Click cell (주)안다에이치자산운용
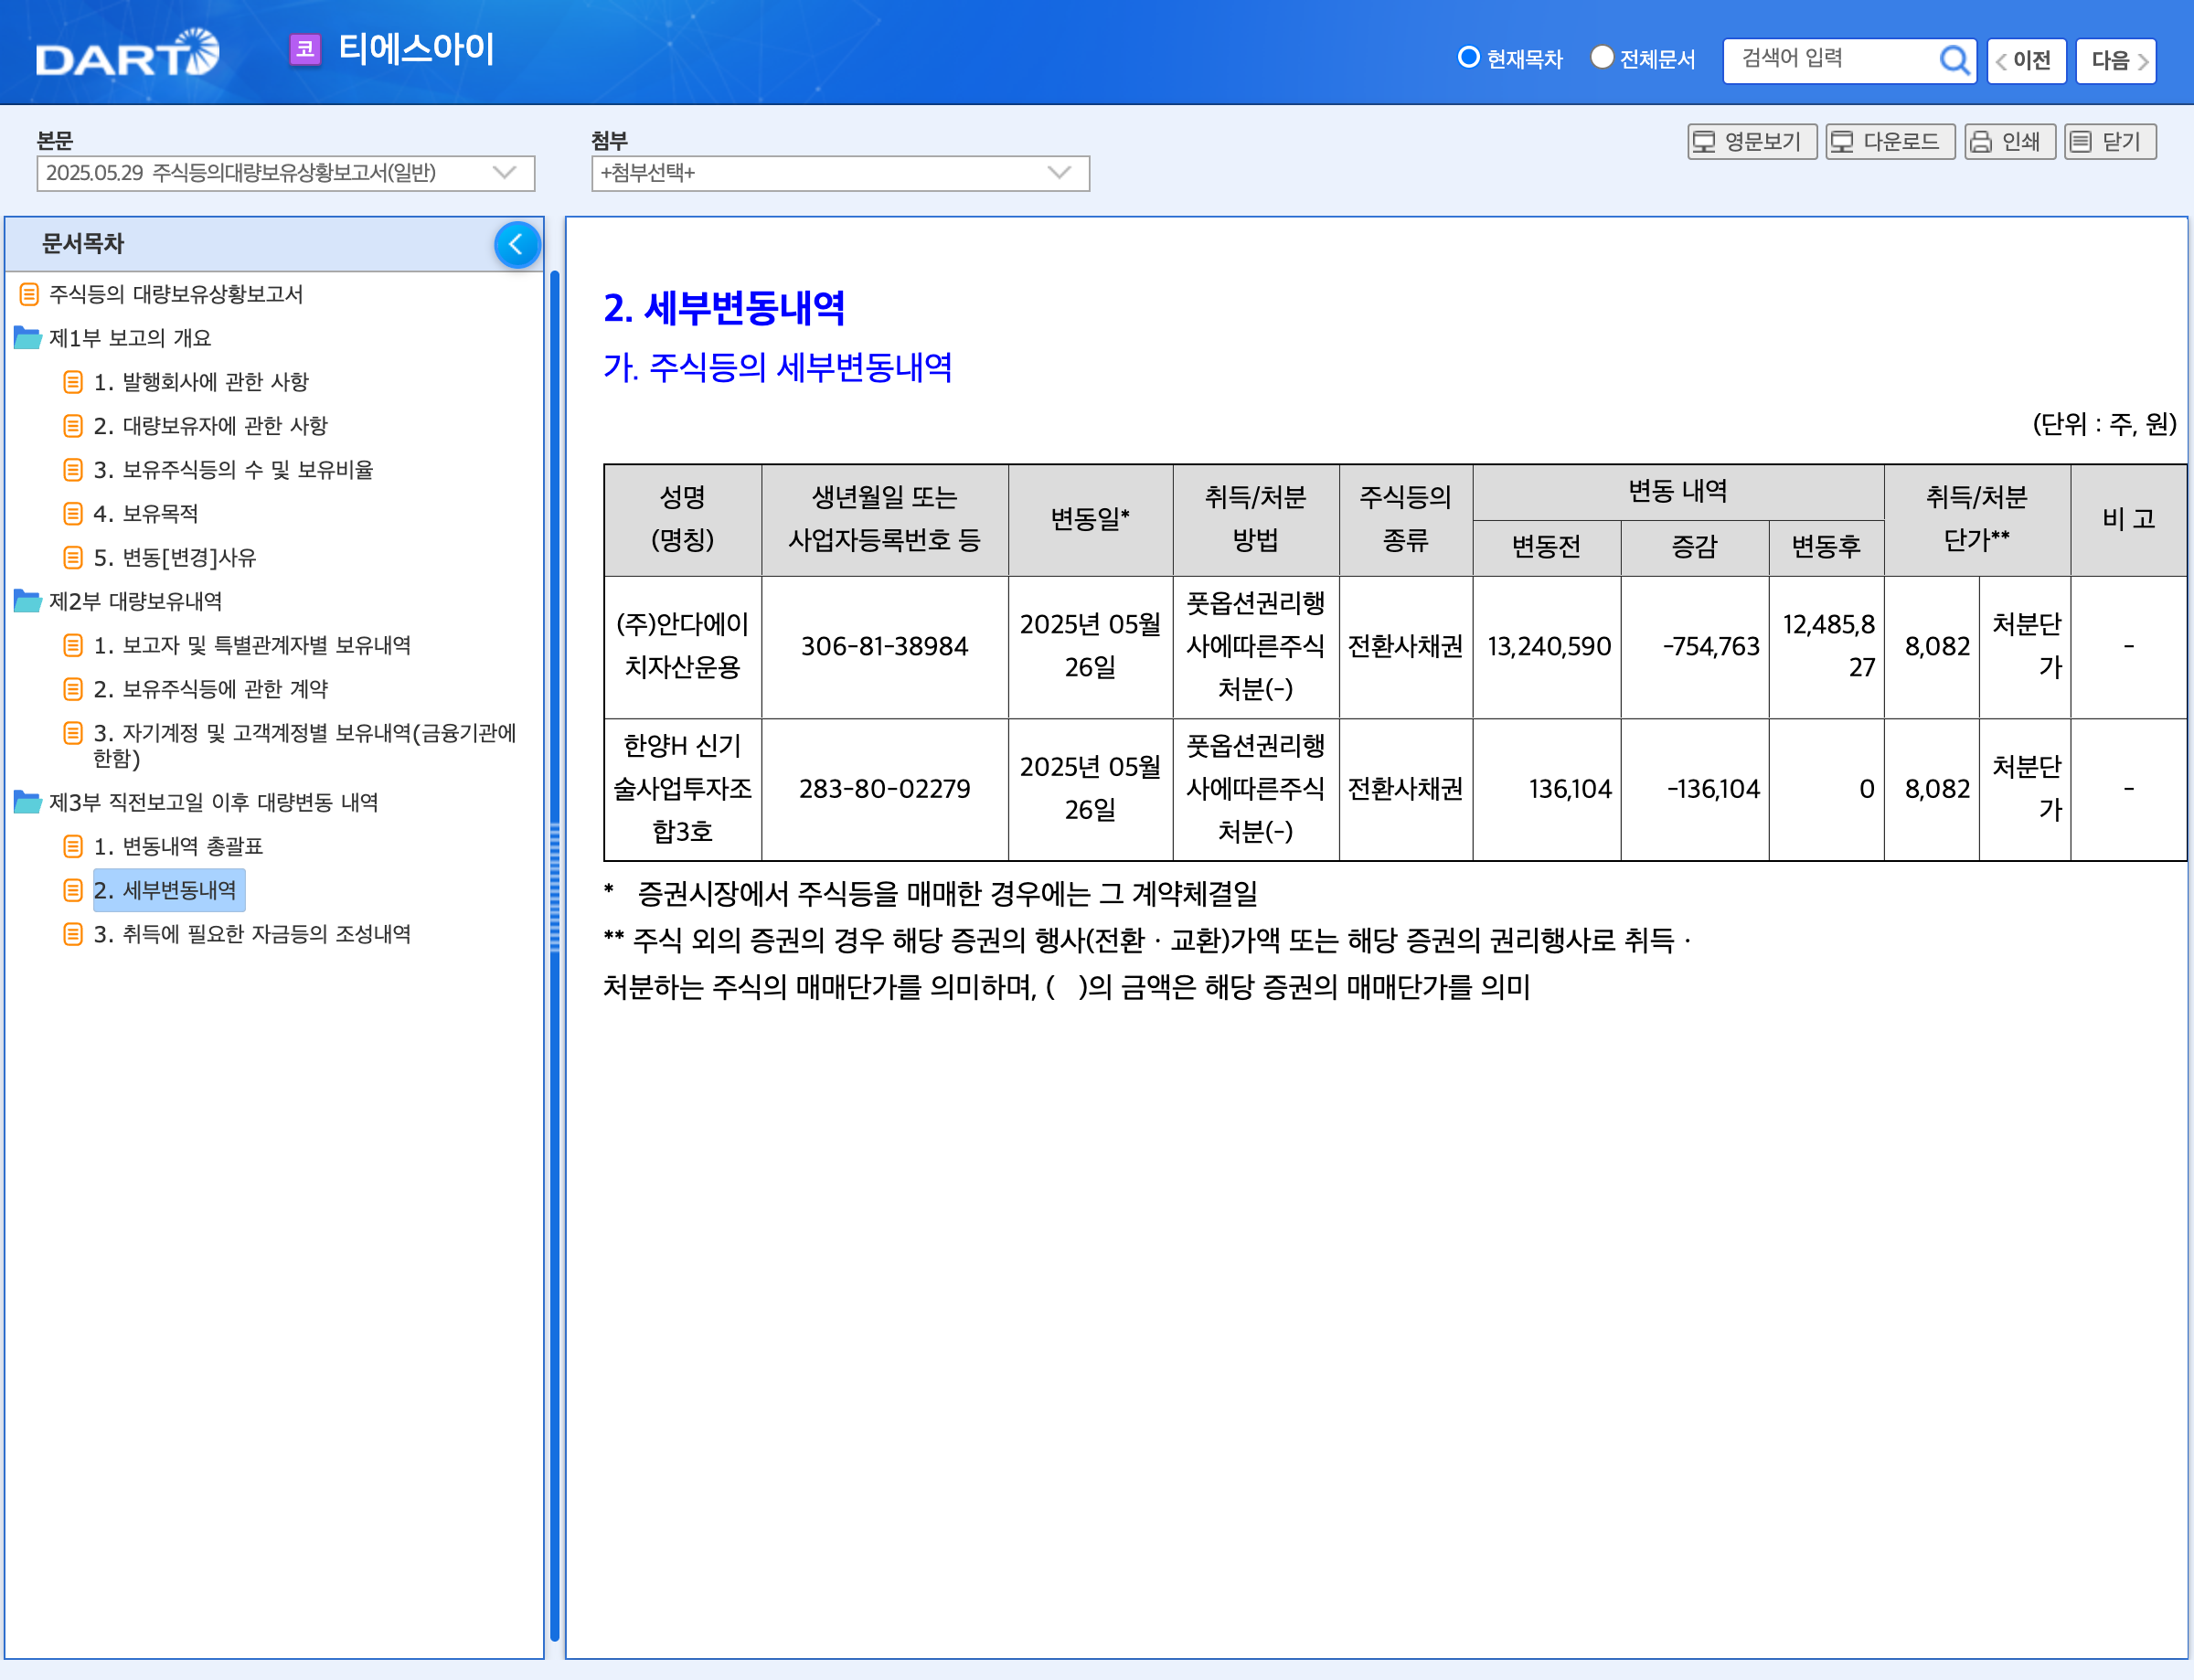2194x1680 pixels. click(x=682, y=646)
